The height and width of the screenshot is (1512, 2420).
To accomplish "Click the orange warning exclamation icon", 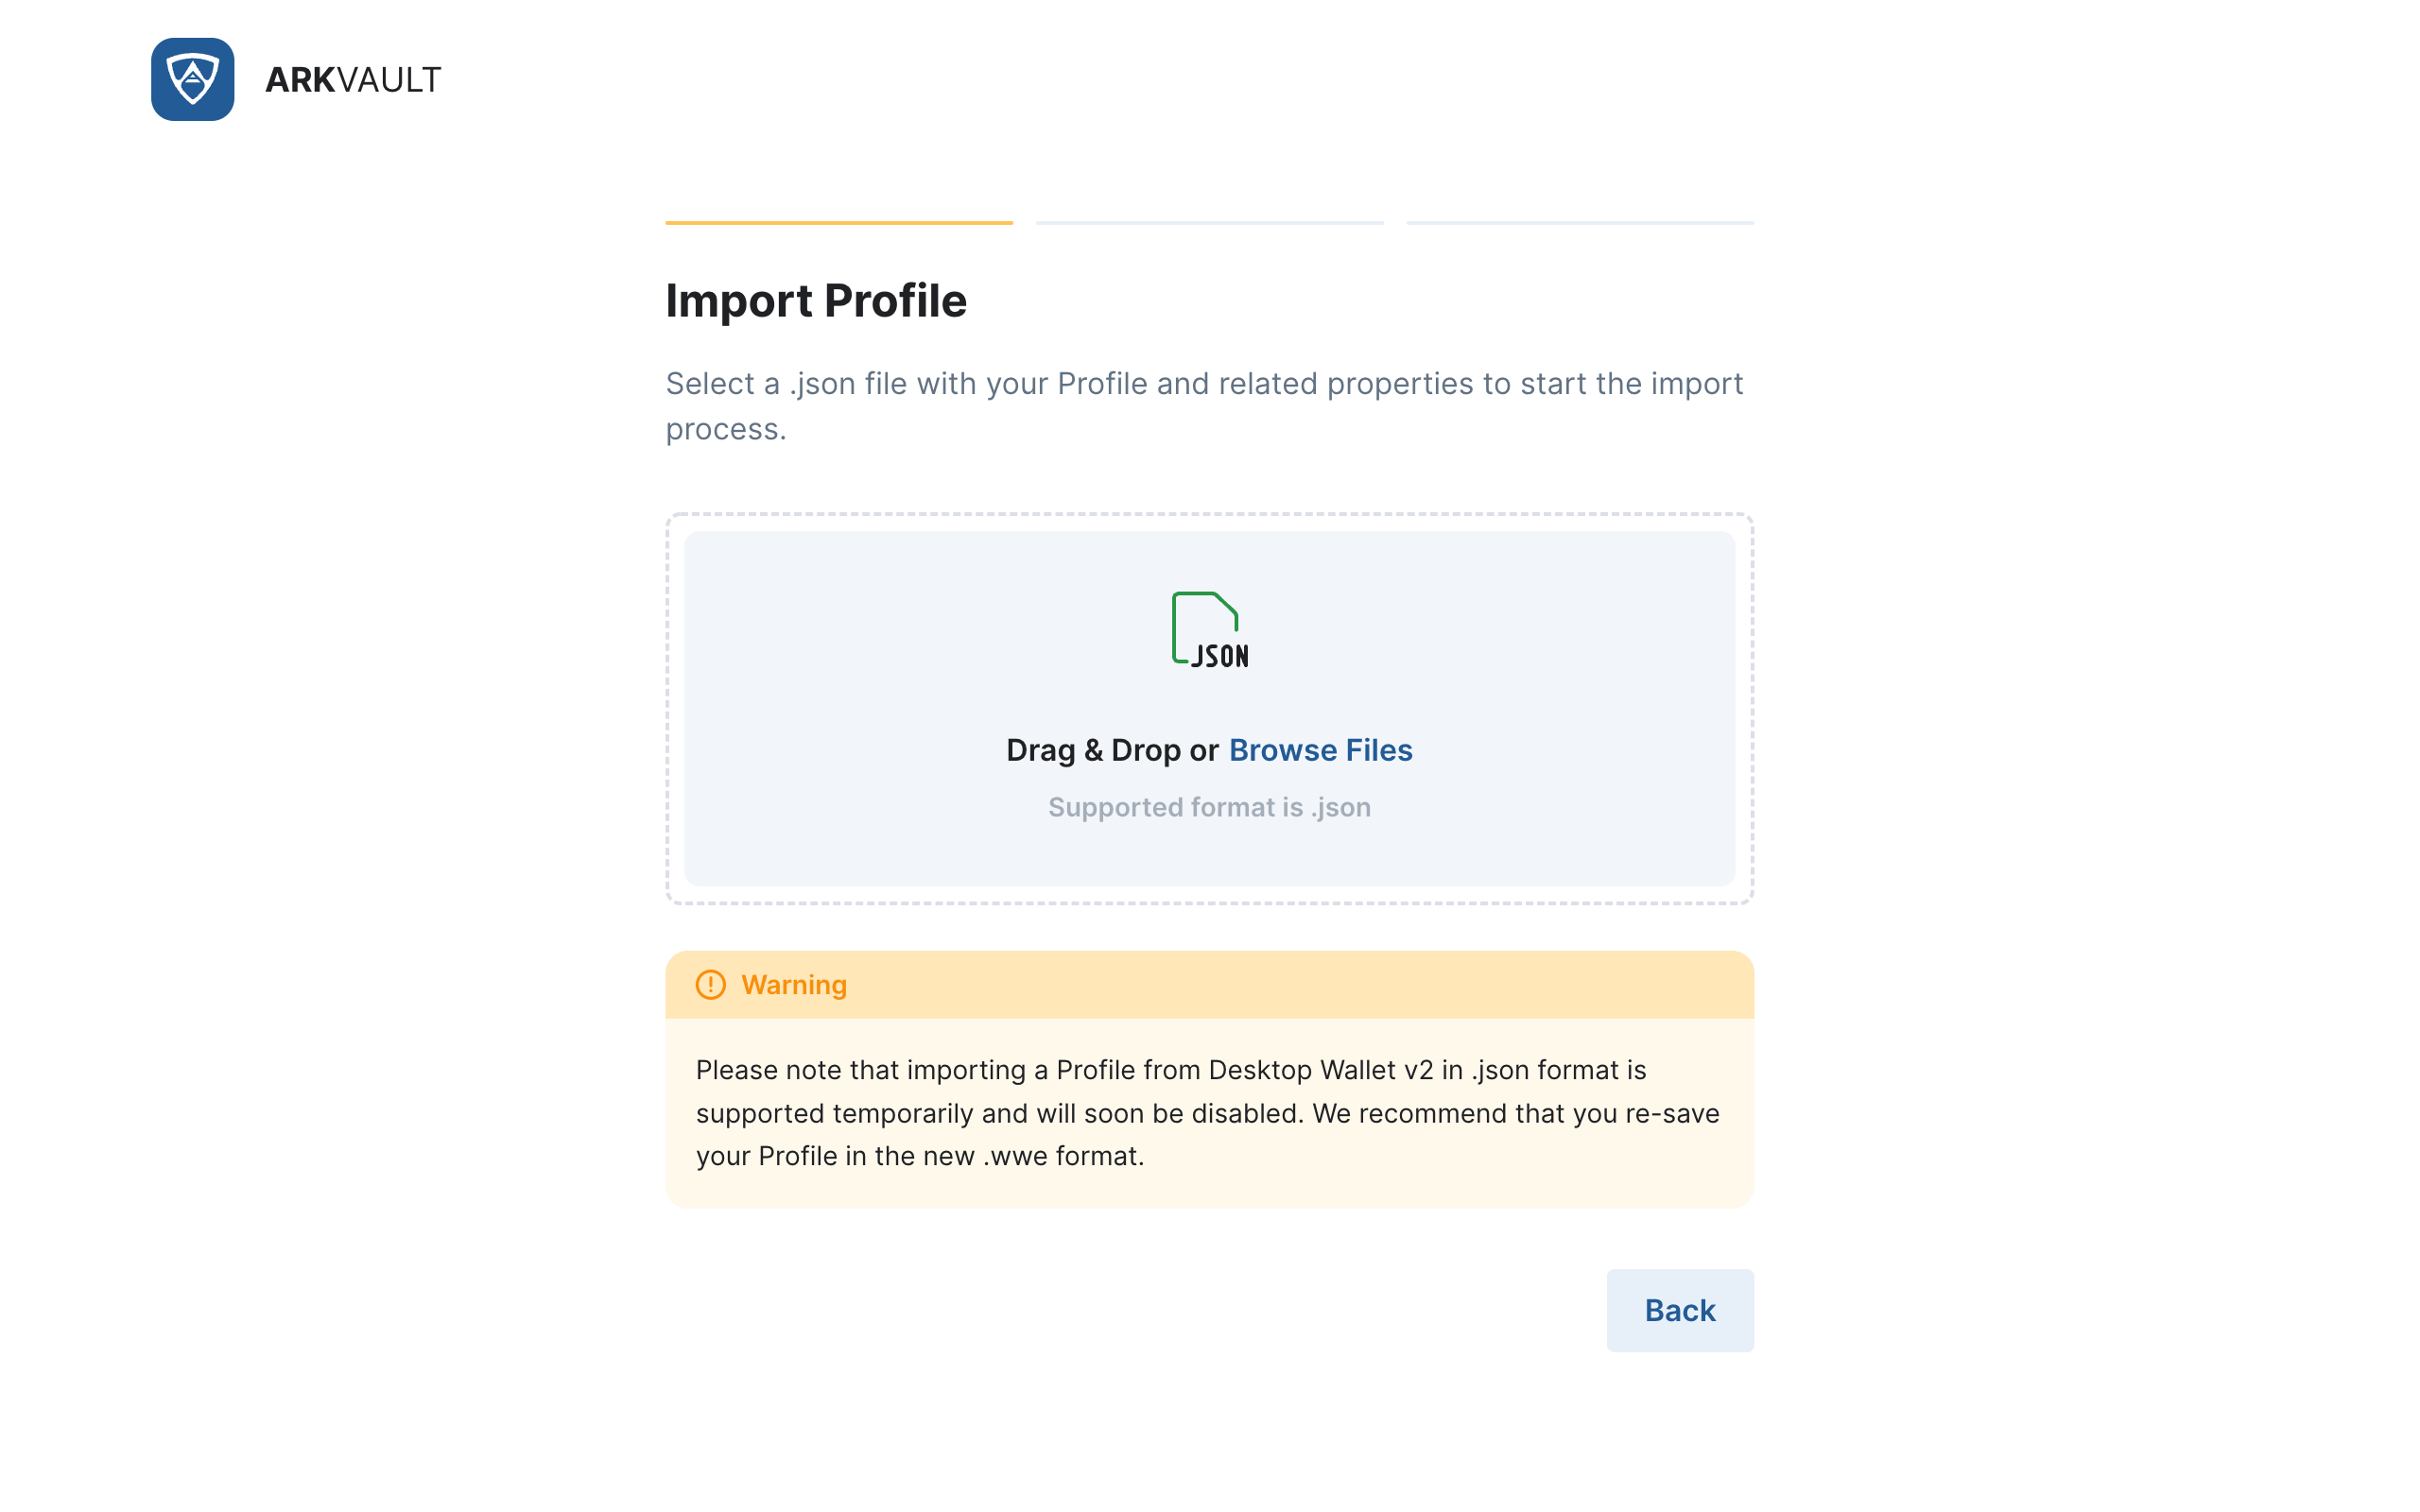I will coord(711,985).
